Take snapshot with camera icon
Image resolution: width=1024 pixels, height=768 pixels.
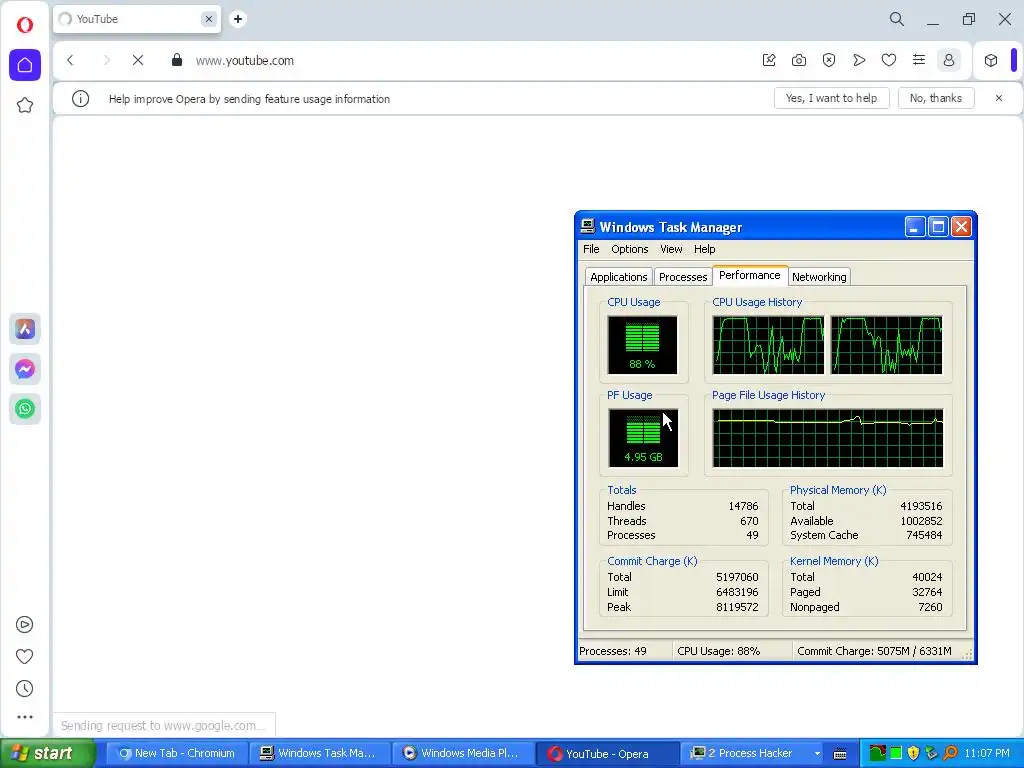click(x=799, y=60)
